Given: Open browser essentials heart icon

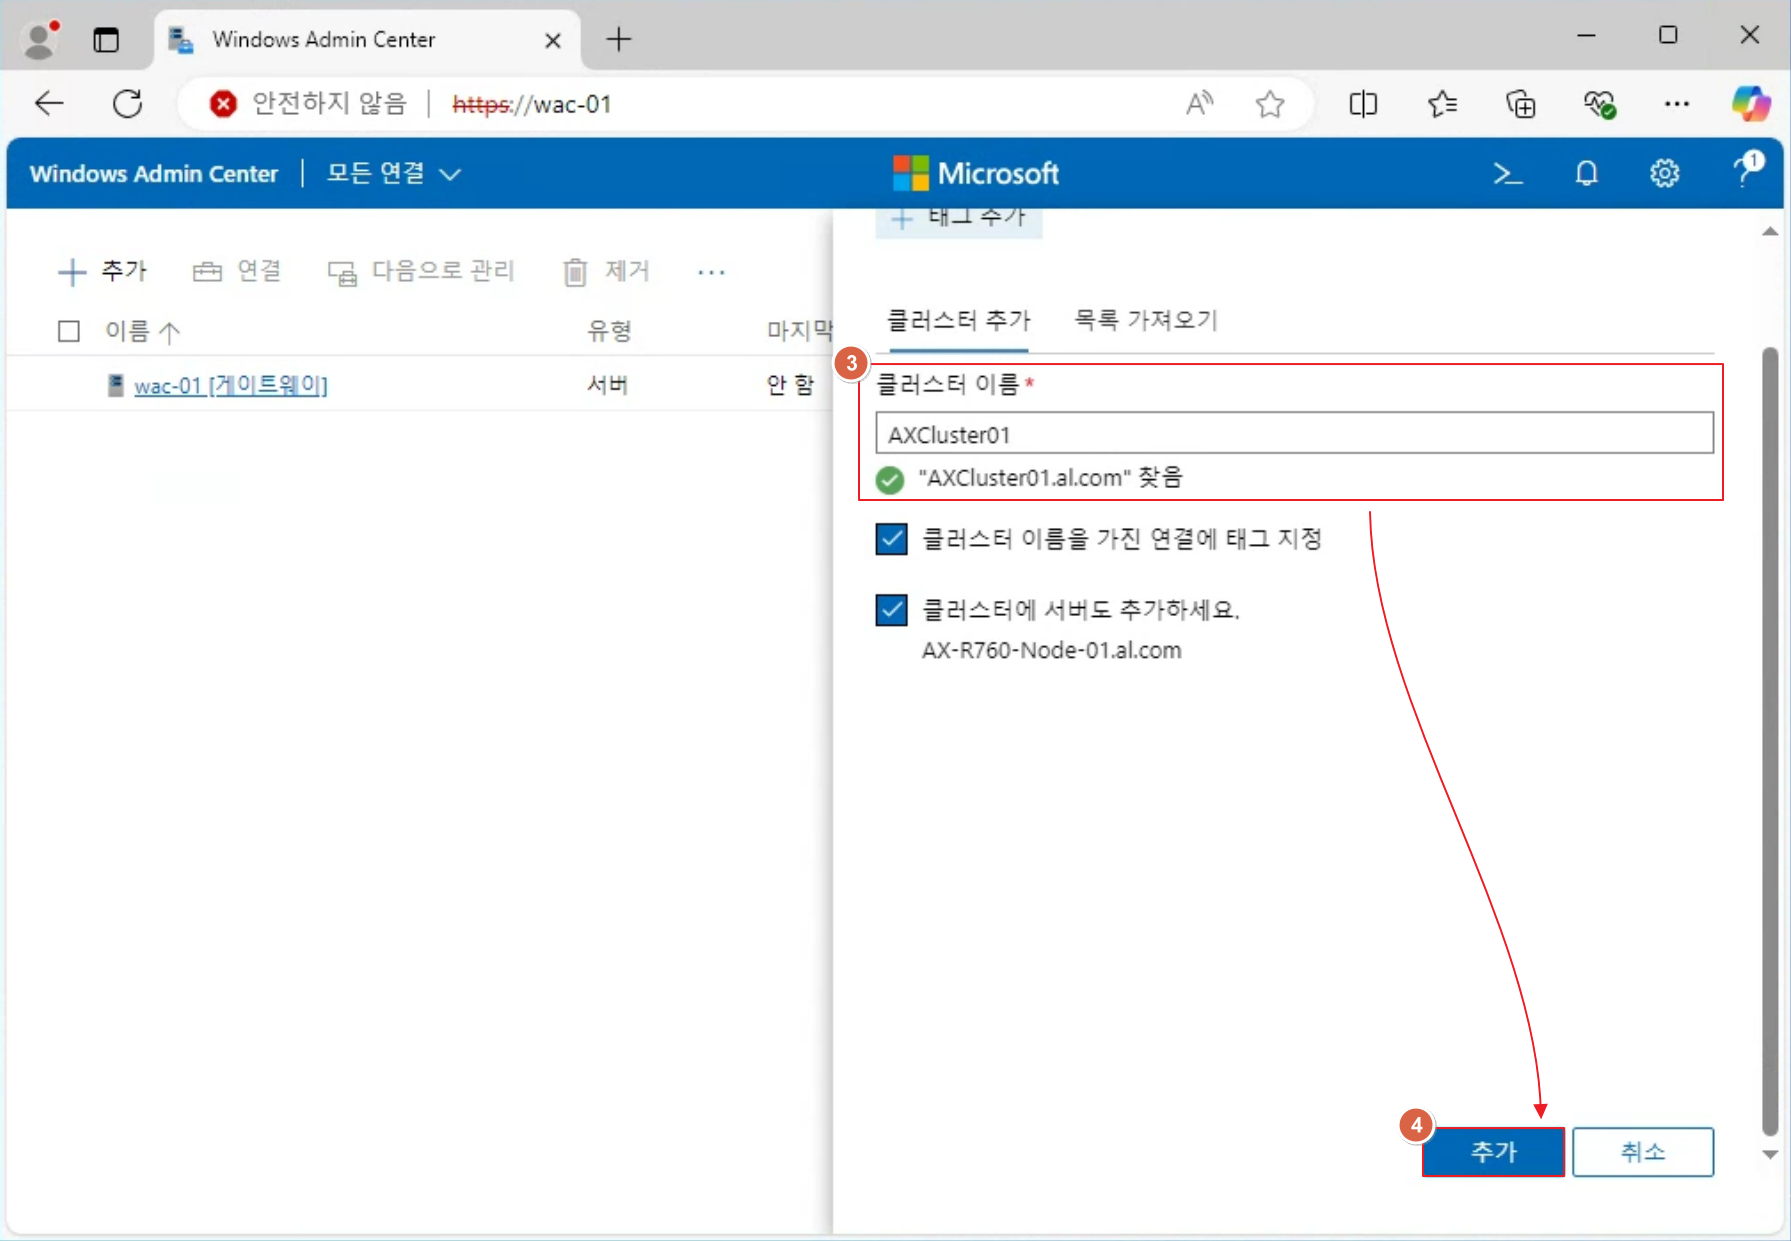Looking at the screenshot, I should click(1598, 103).
